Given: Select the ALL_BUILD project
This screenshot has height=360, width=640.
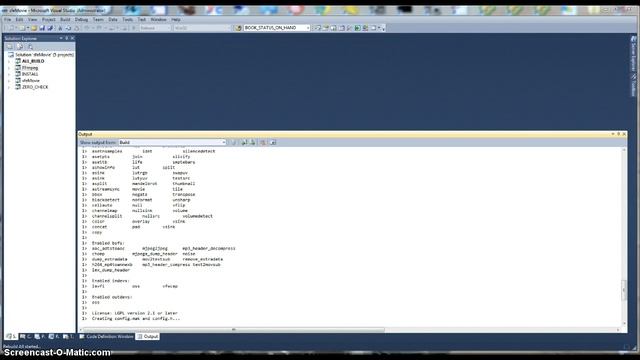Looking at the screenshot, I should pos(33,61).
